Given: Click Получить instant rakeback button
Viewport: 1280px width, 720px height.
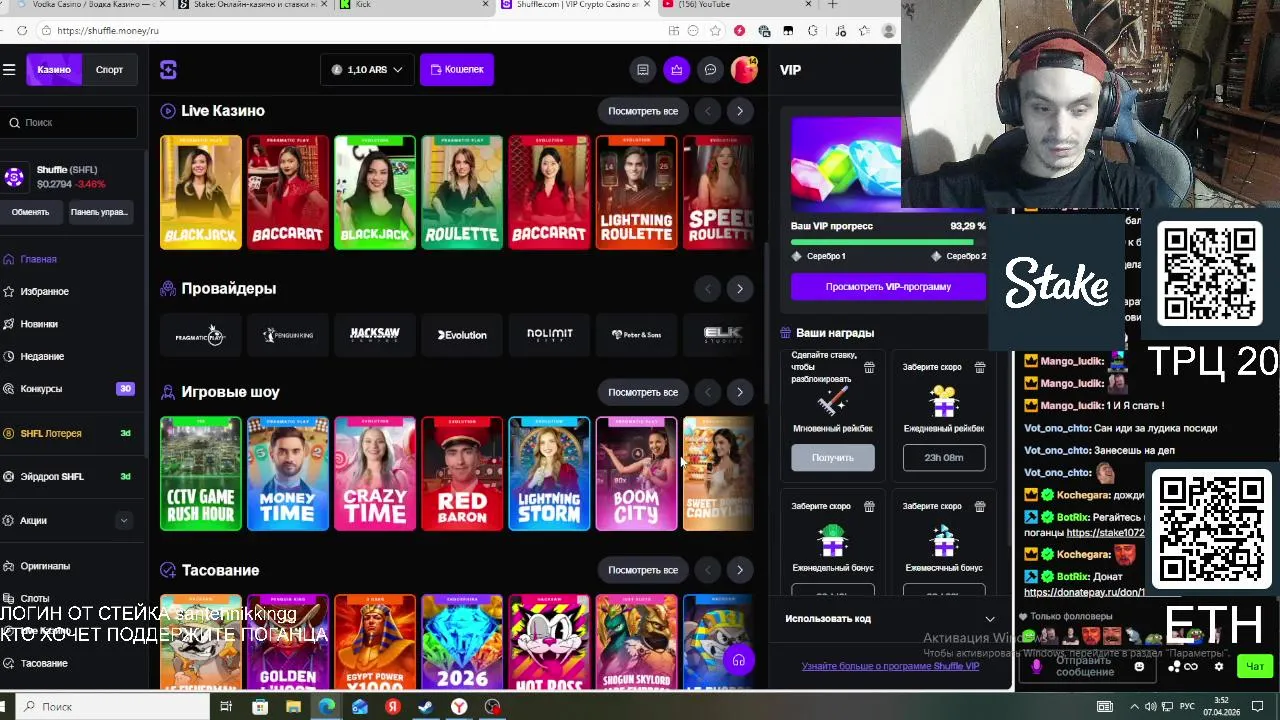Looking at the screenshot, I should point(833,458).
